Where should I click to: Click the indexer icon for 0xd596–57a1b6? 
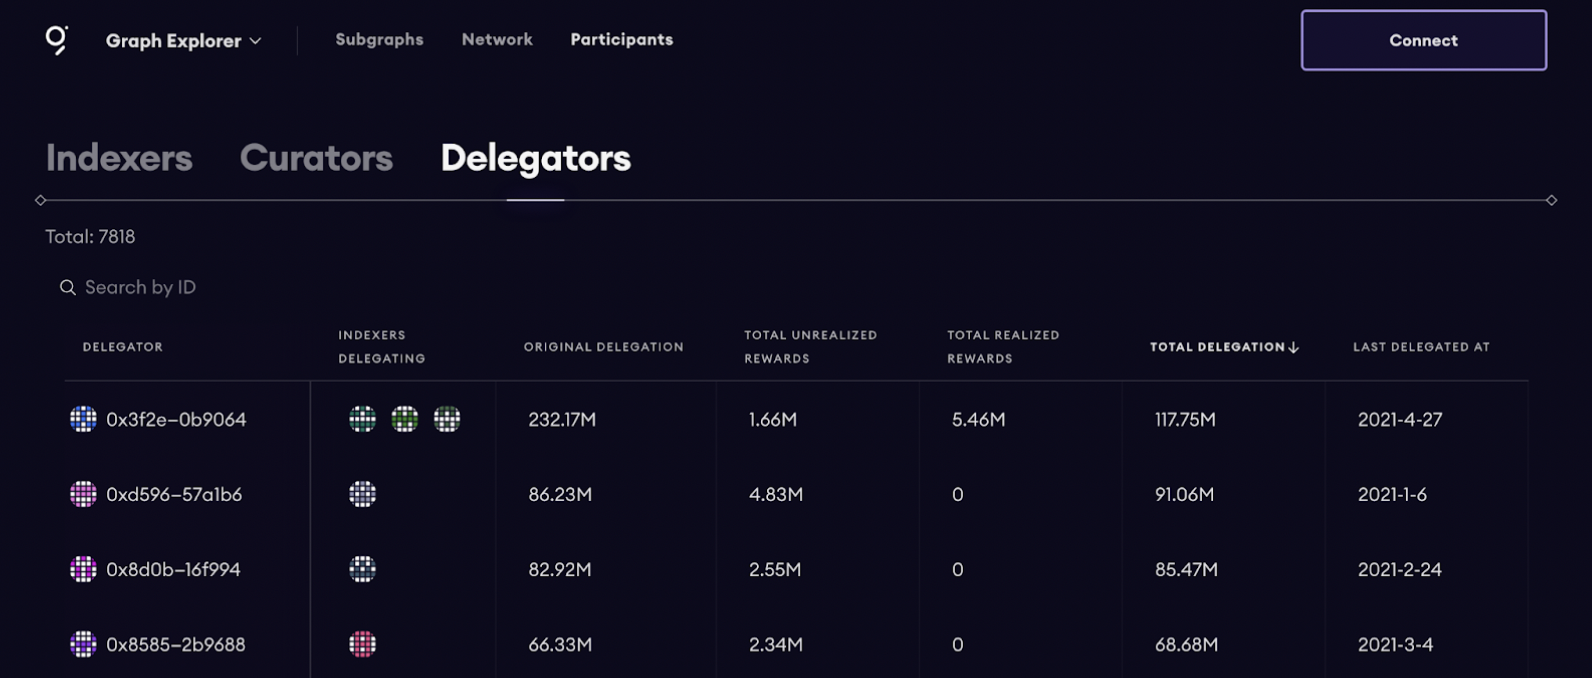[362, 494]
